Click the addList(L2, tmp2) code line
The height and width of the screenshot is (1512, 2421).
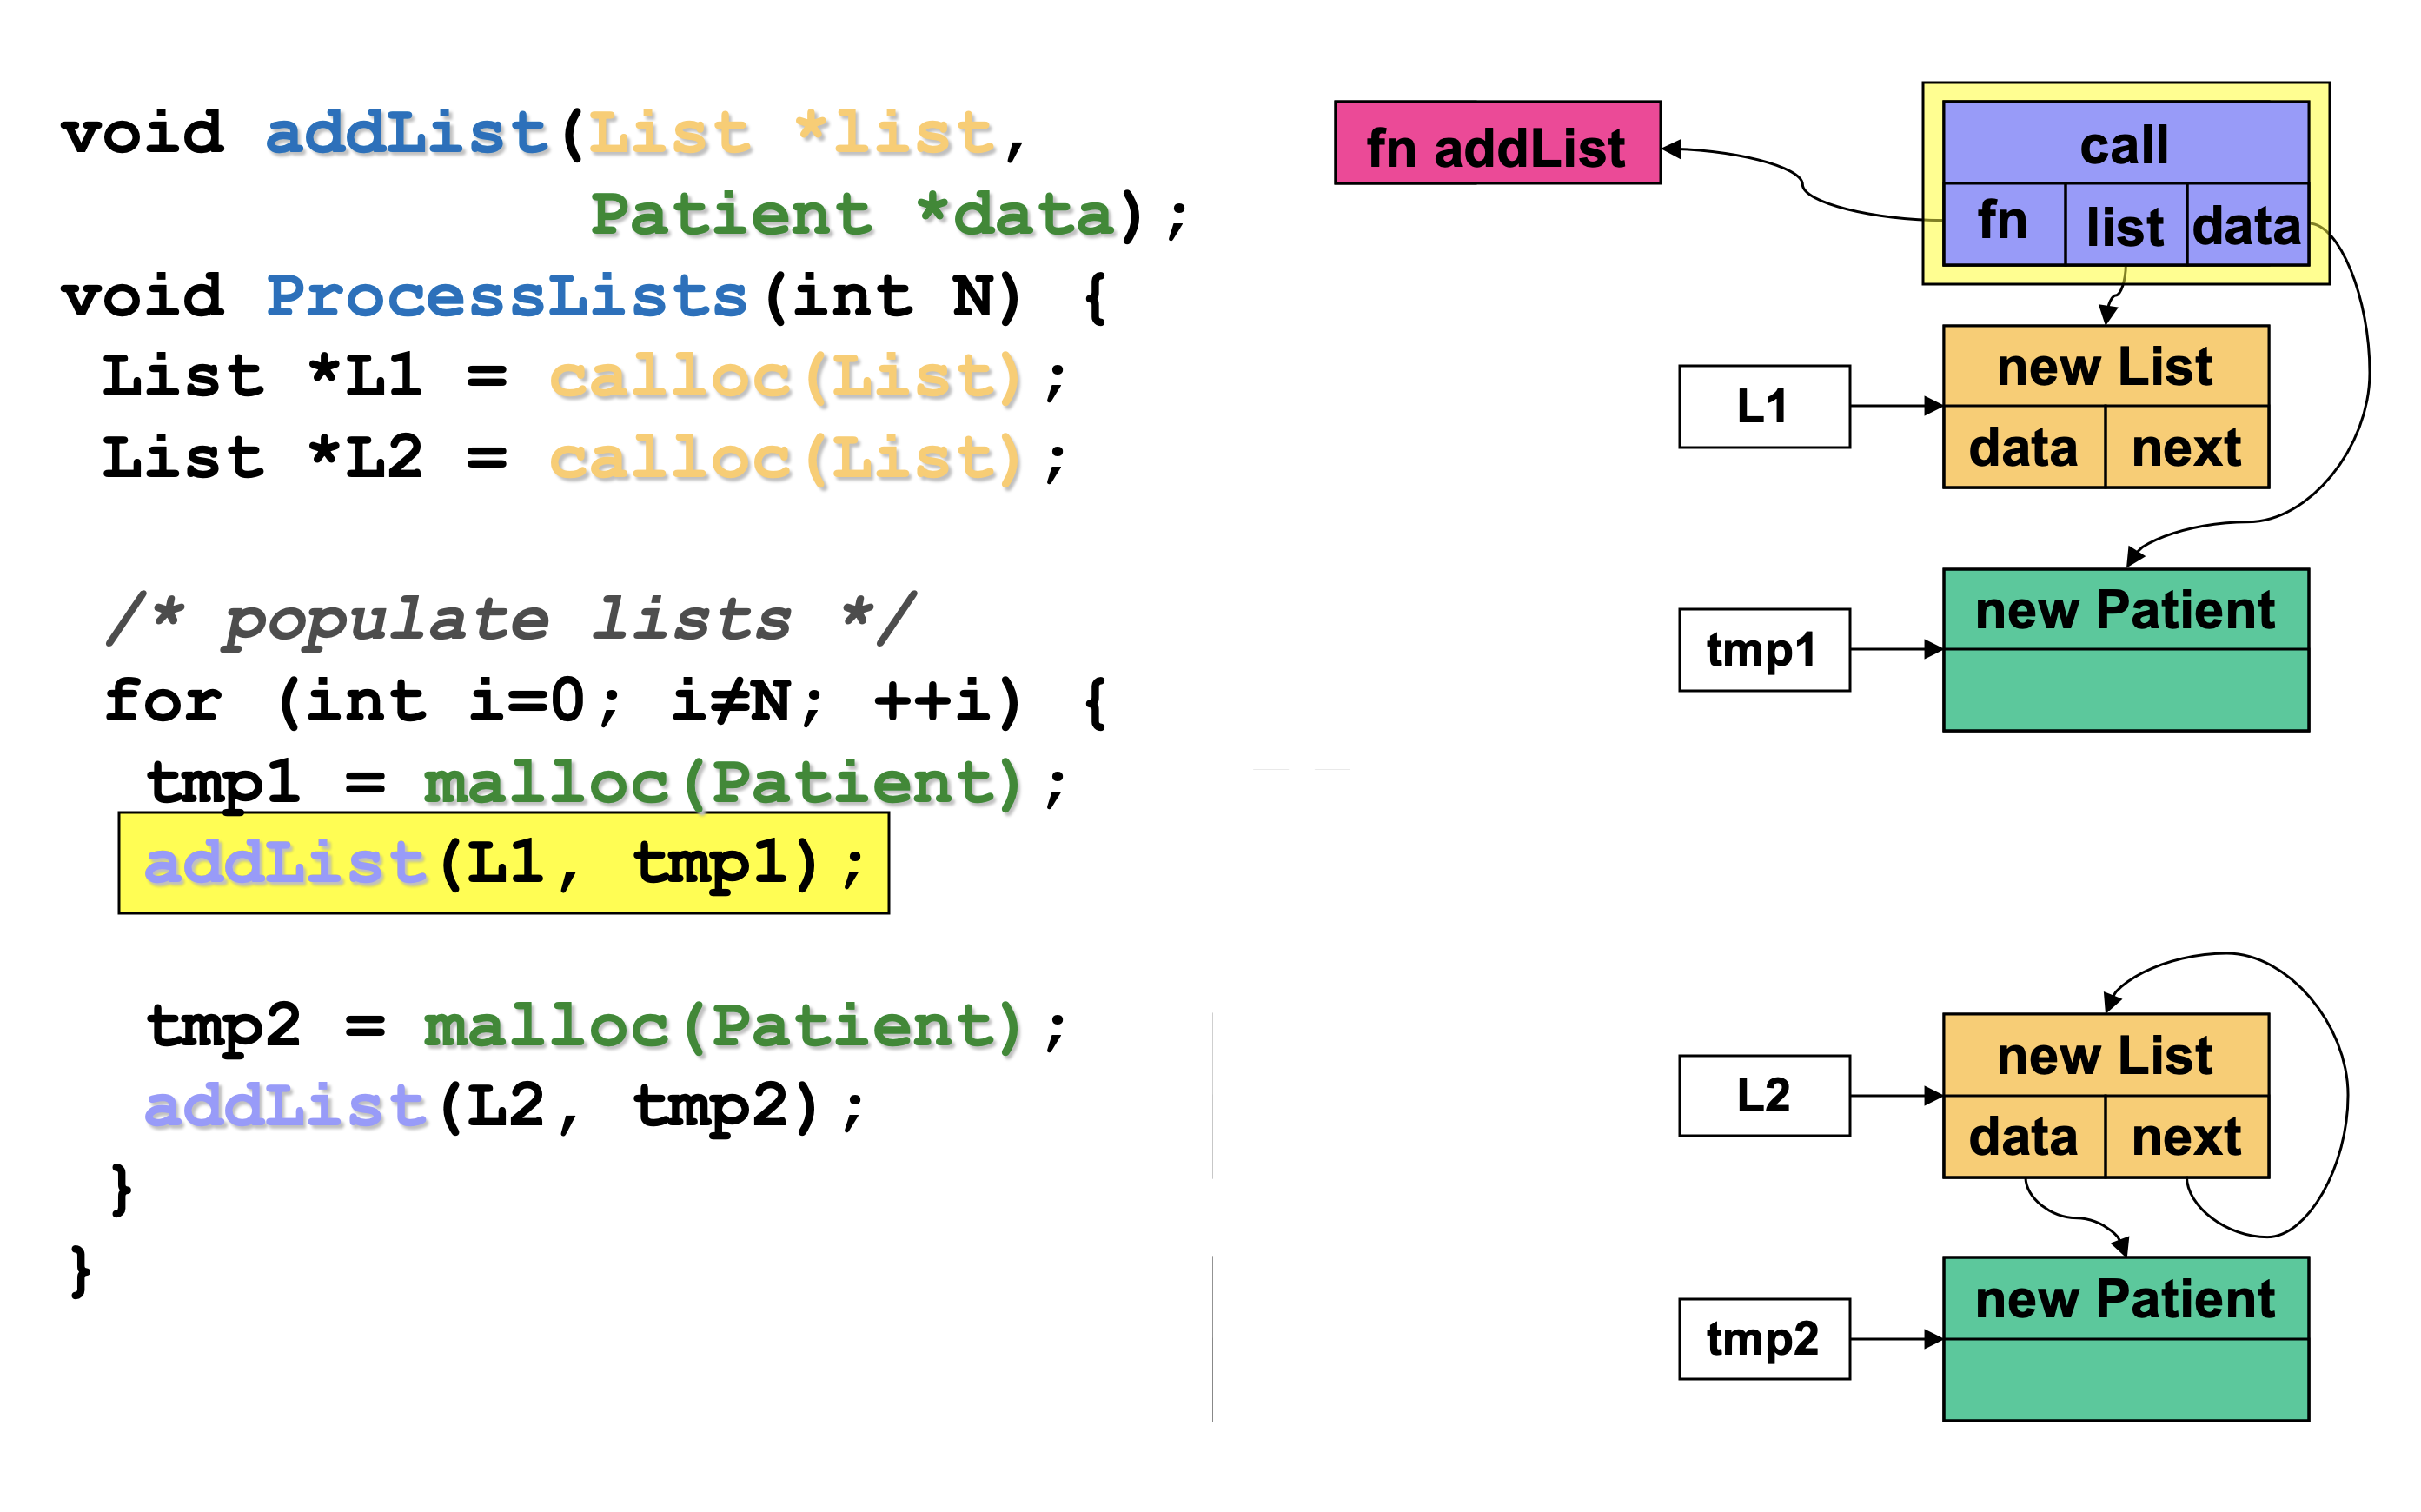[x=503, y=1106]
